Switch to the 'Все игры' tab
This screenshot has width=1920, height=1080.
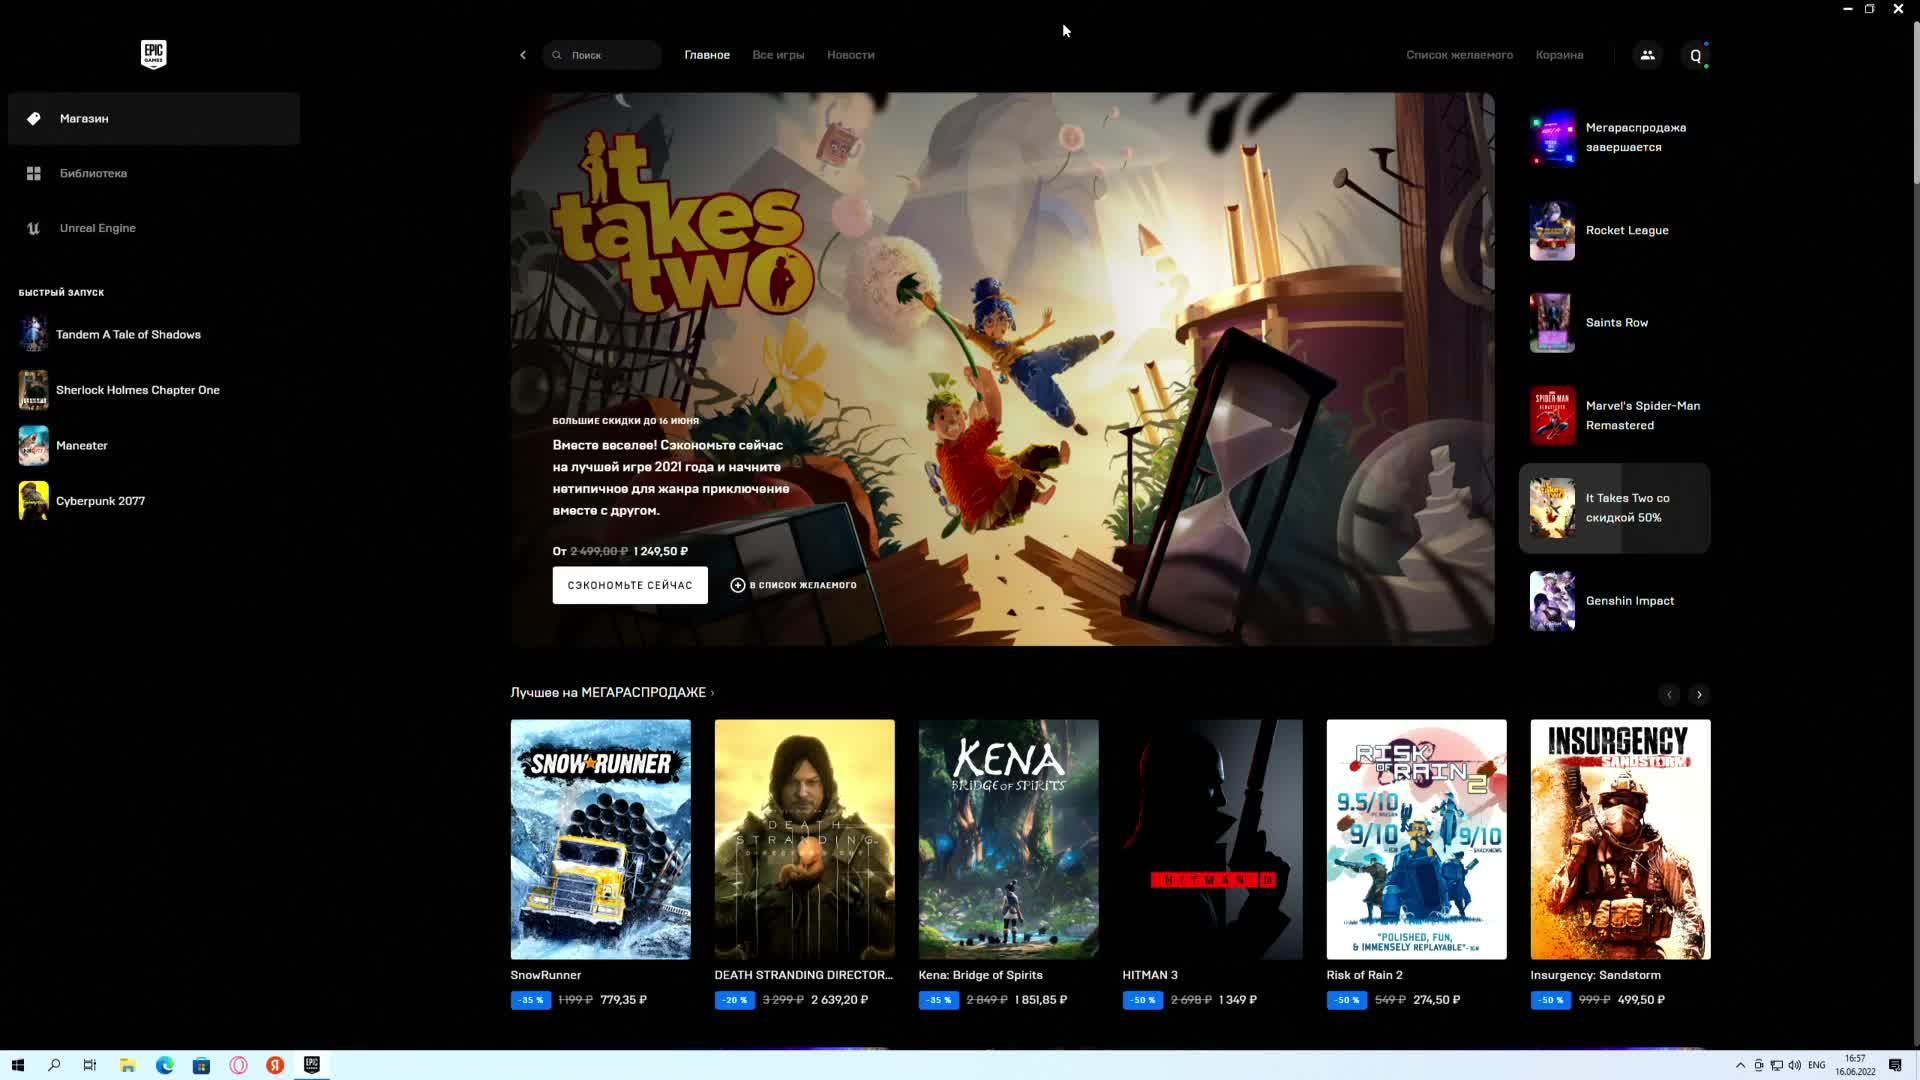click(778, 55)
